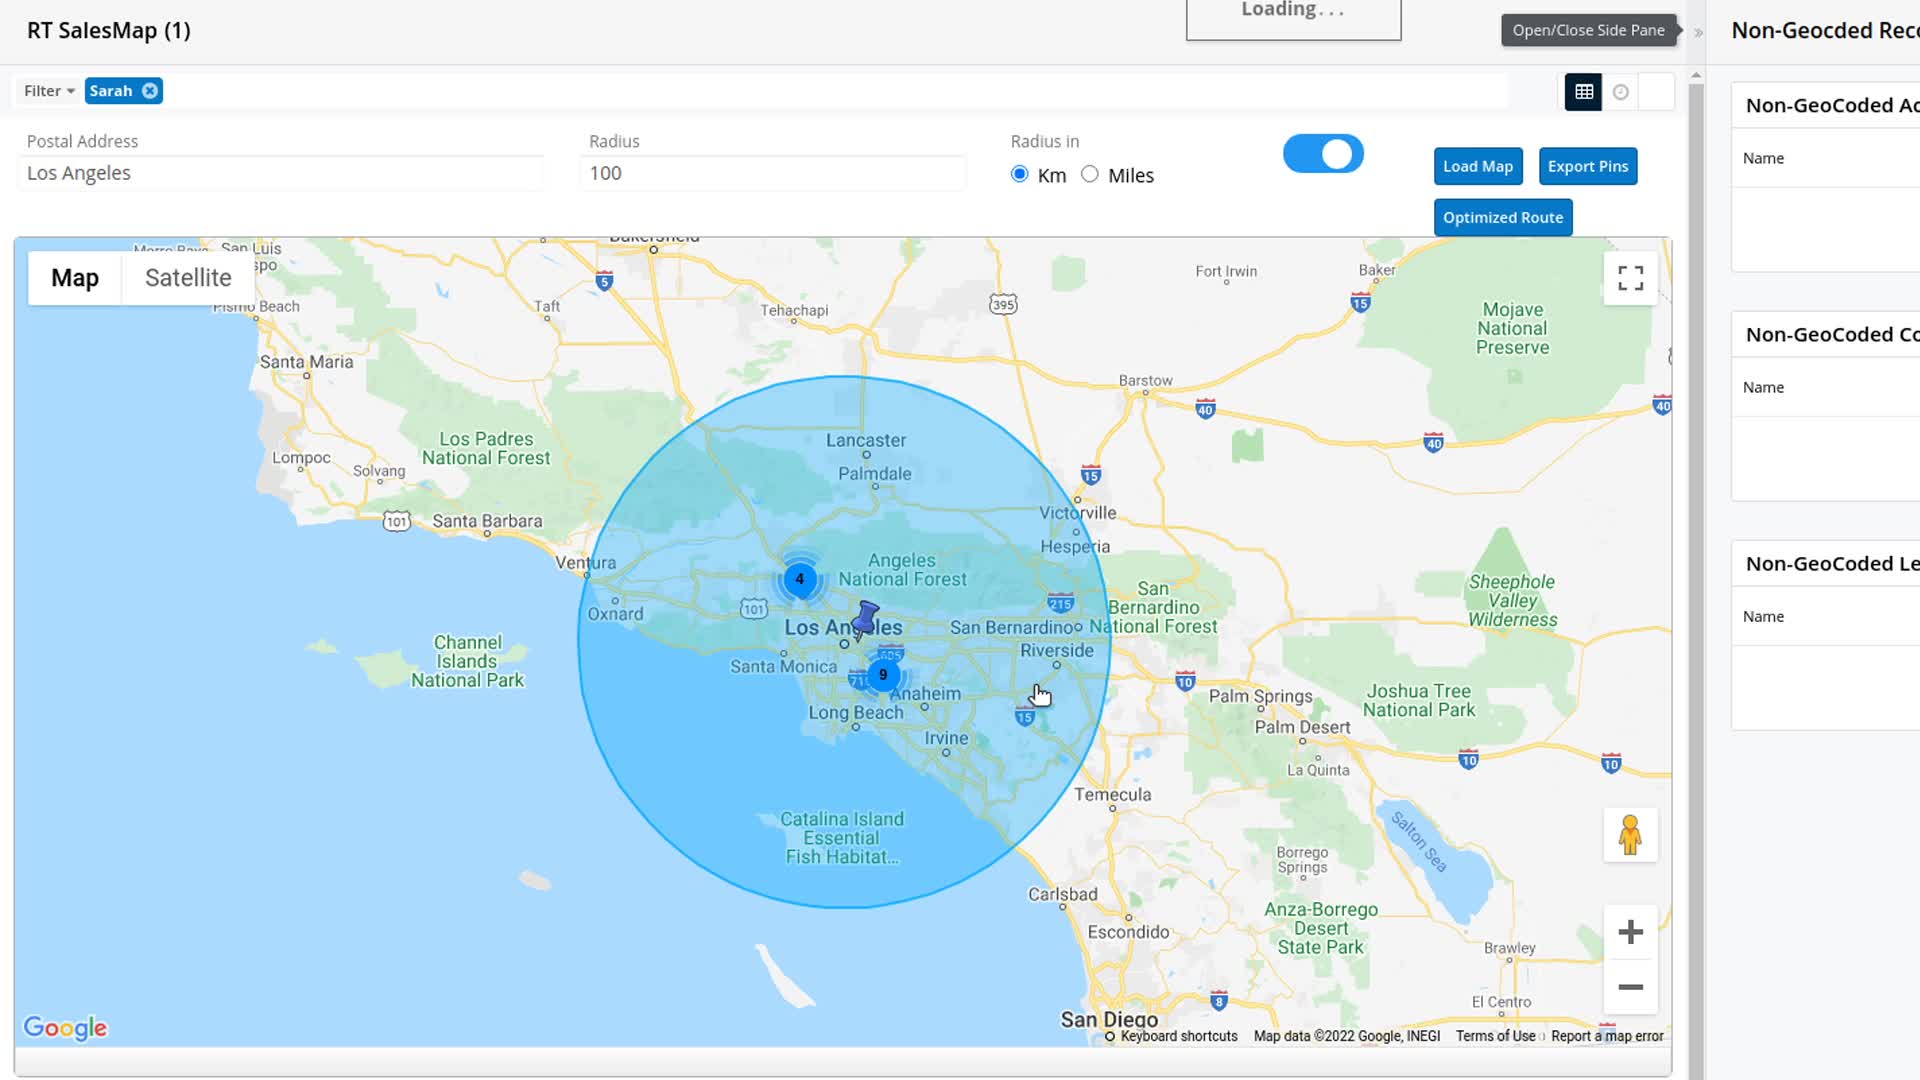Open Keyboard shortcuts
The width and height of the screenshot is (1920, 1080).
point(1179,1036)
